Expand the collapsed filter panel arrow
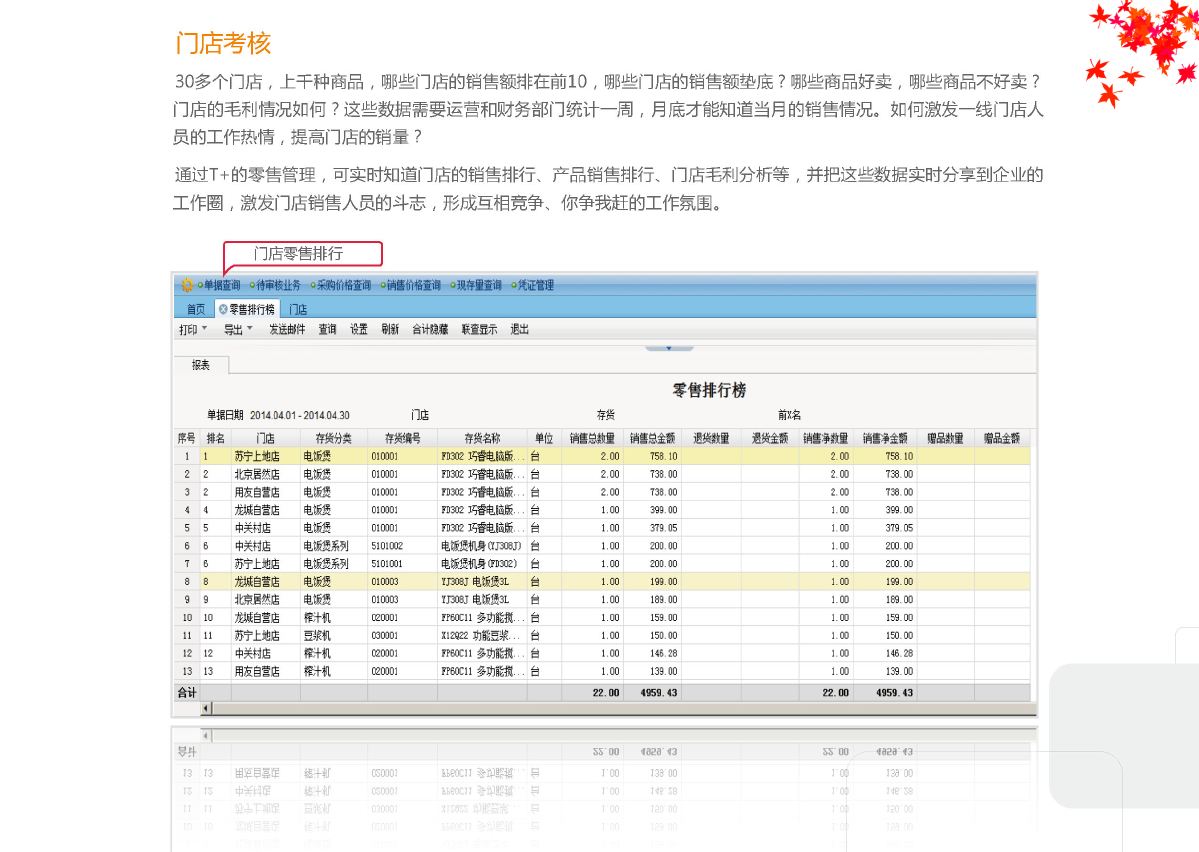 (x=669, y=348)
